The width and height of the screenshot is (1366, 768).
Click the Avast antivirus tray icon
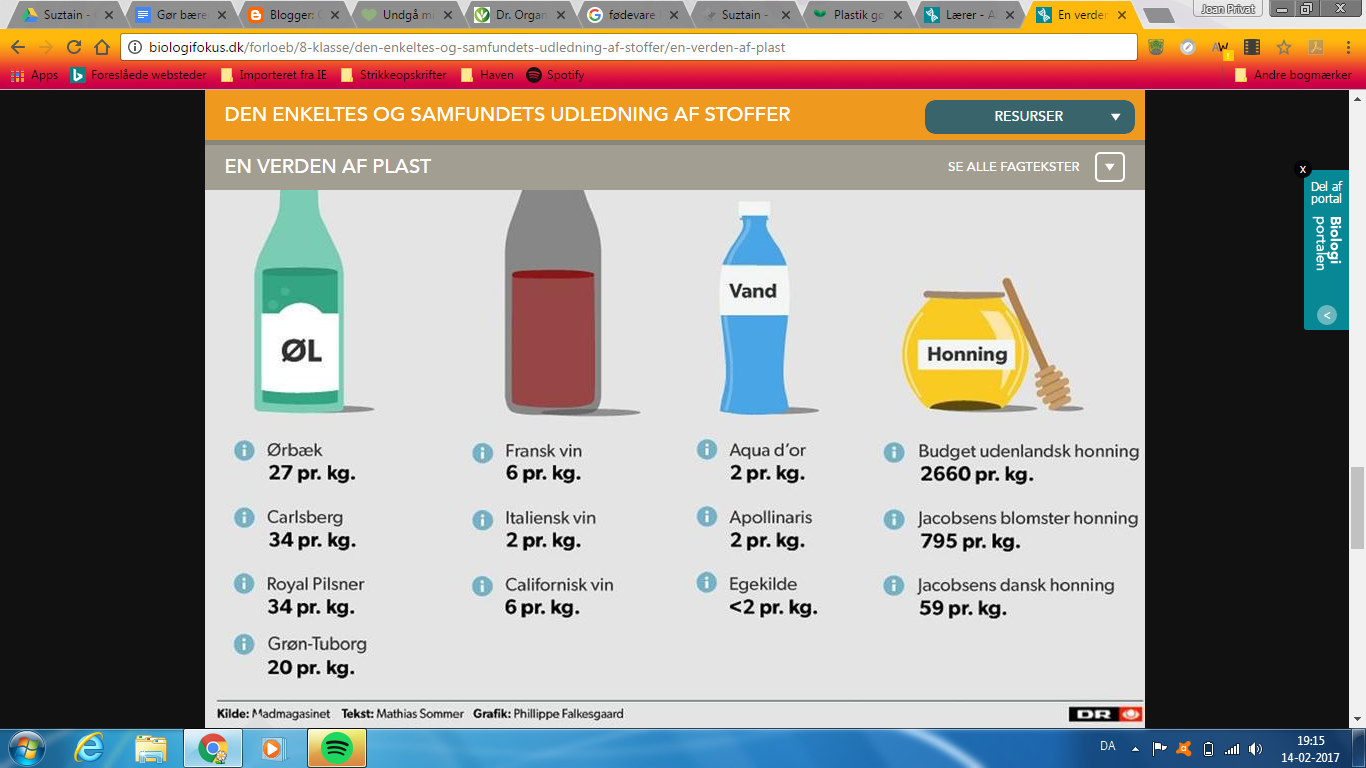(x=1183, y=748)
